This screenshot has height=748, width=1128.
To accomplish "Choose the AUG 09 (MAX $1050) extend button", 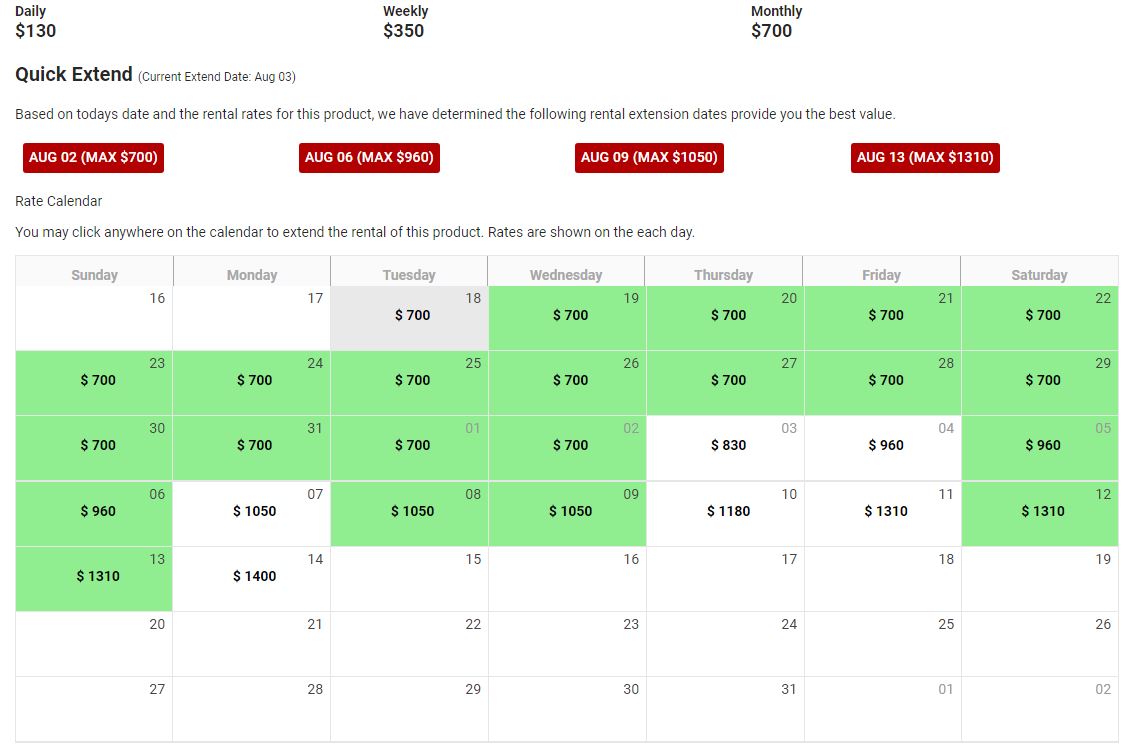I will (649, 157).
